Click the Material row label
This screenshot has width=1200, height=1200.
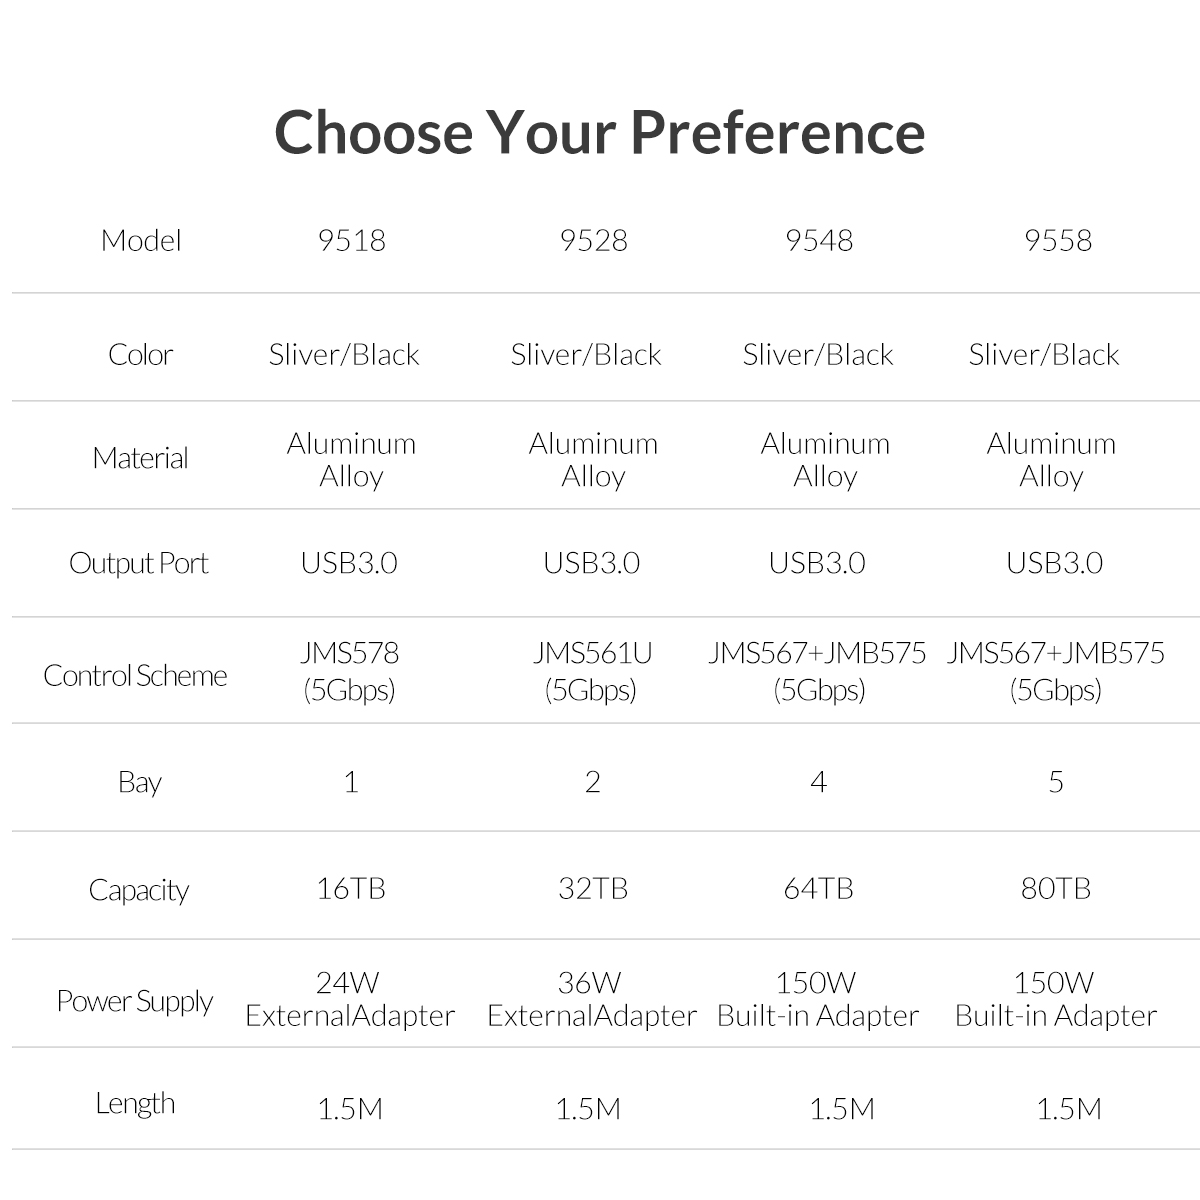pyautogui.click(x=141, y=458)
